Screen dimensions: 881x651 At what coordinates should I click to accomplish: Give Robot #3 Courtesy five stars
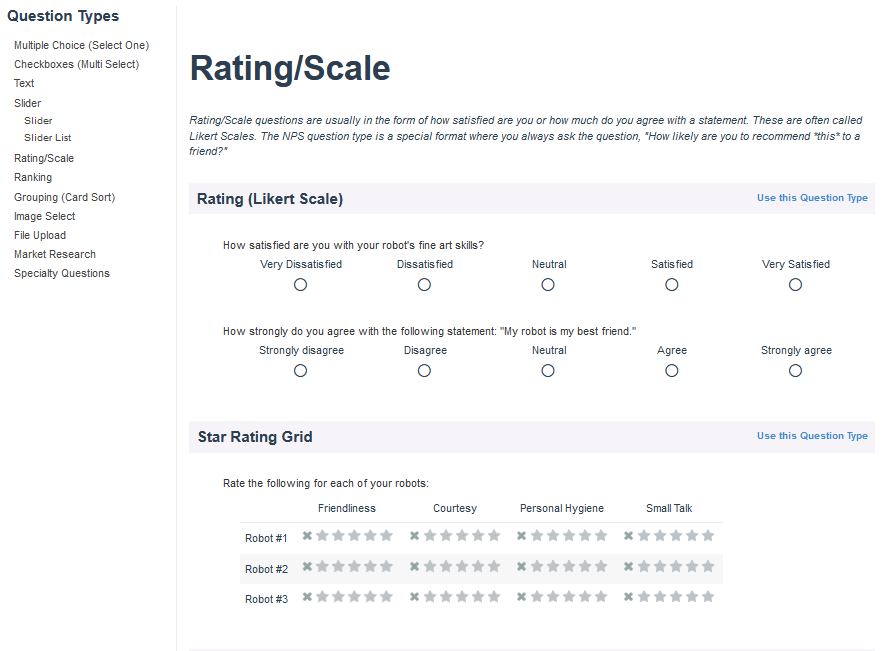(494, 597)
